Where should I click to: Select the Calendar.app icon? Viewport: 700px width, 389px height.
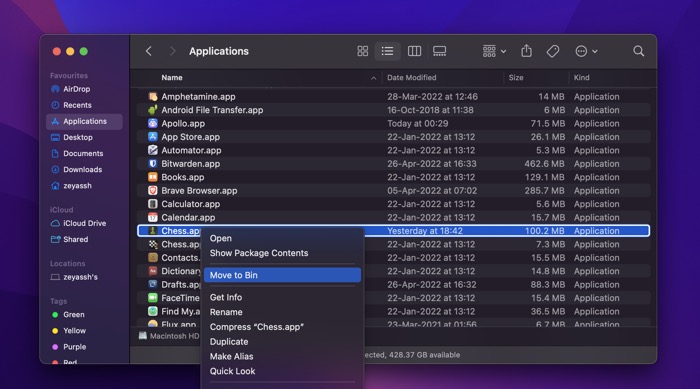[153, 218]
